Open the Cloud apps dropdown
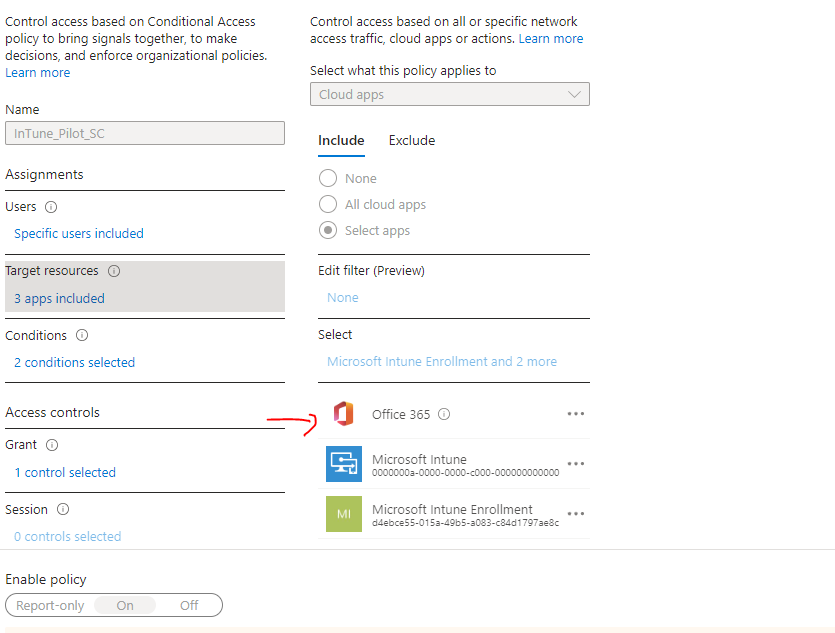Viewport: 835px width, 633px height. coord(449,94)
